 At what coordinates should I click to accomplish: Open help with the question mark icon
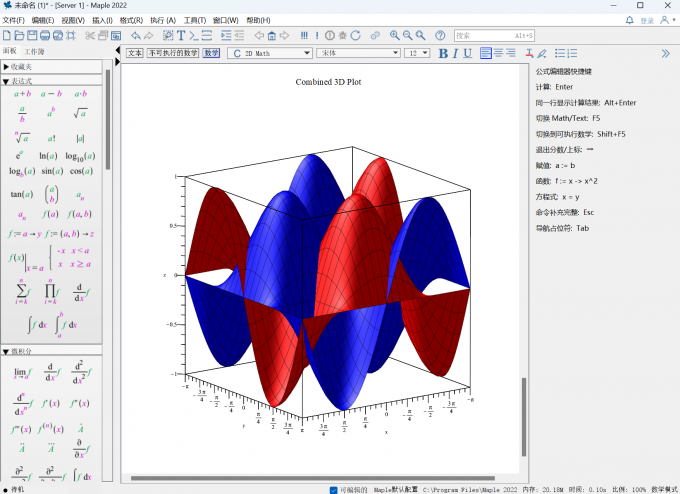(x=440, y=36)
